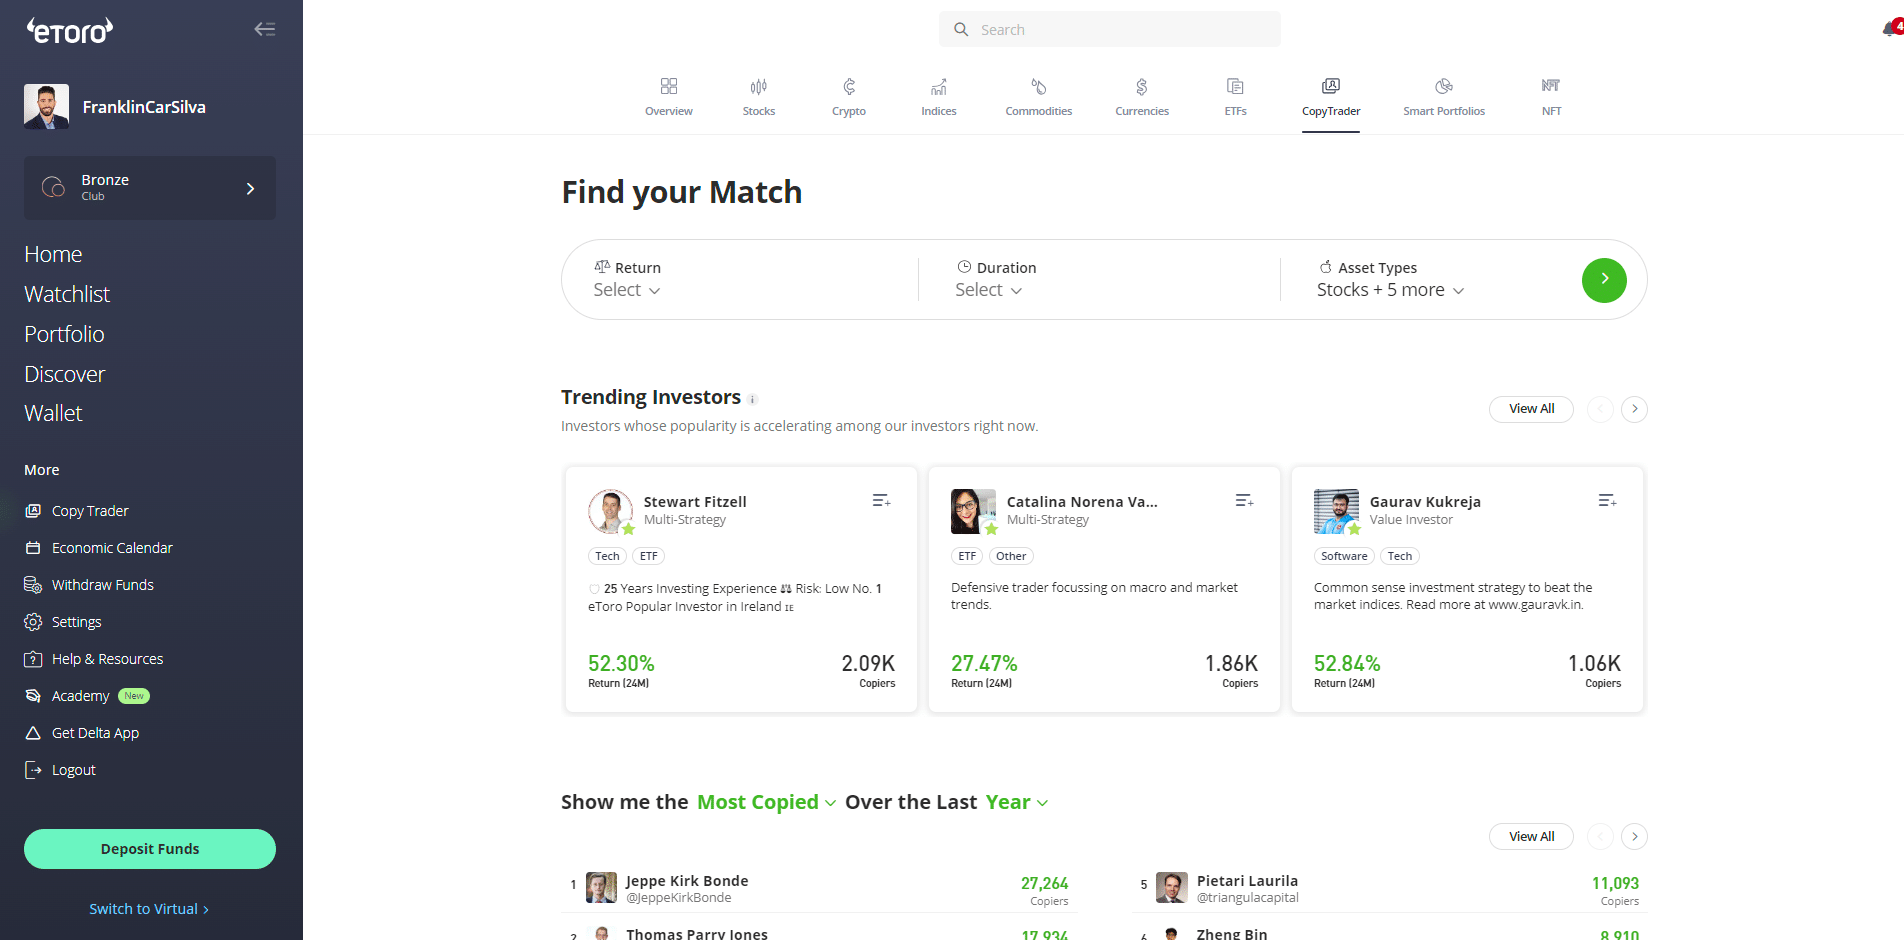Screen dimensions: 1904x940
Task: Open Portfolio from the sidebar menu
Action: 64,334
